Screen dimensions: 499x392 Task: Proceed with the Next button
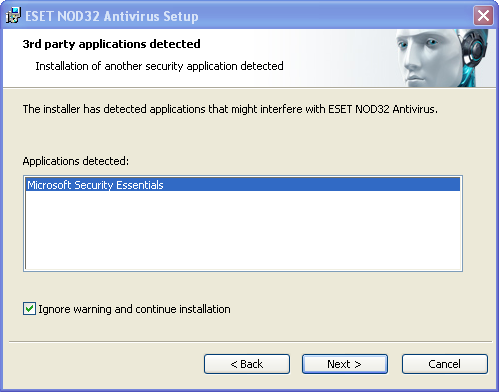tap(345, 364)
